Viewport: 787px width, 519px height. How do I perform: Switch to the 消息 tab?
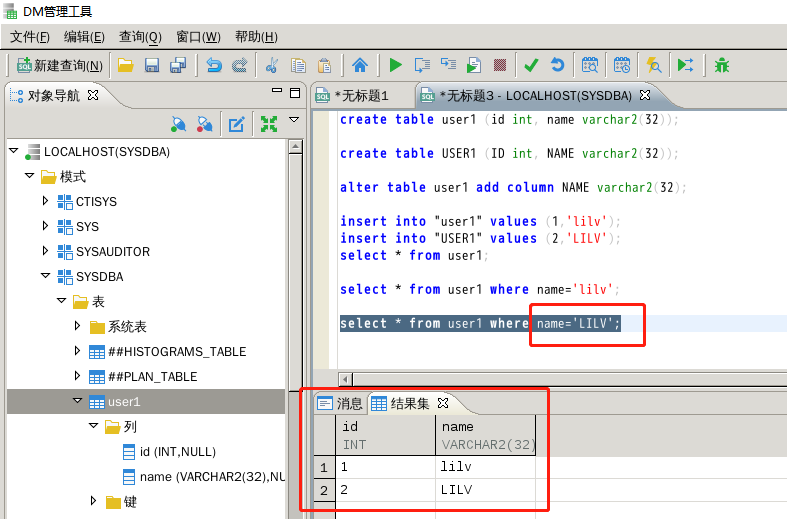[x=340, y=403]
